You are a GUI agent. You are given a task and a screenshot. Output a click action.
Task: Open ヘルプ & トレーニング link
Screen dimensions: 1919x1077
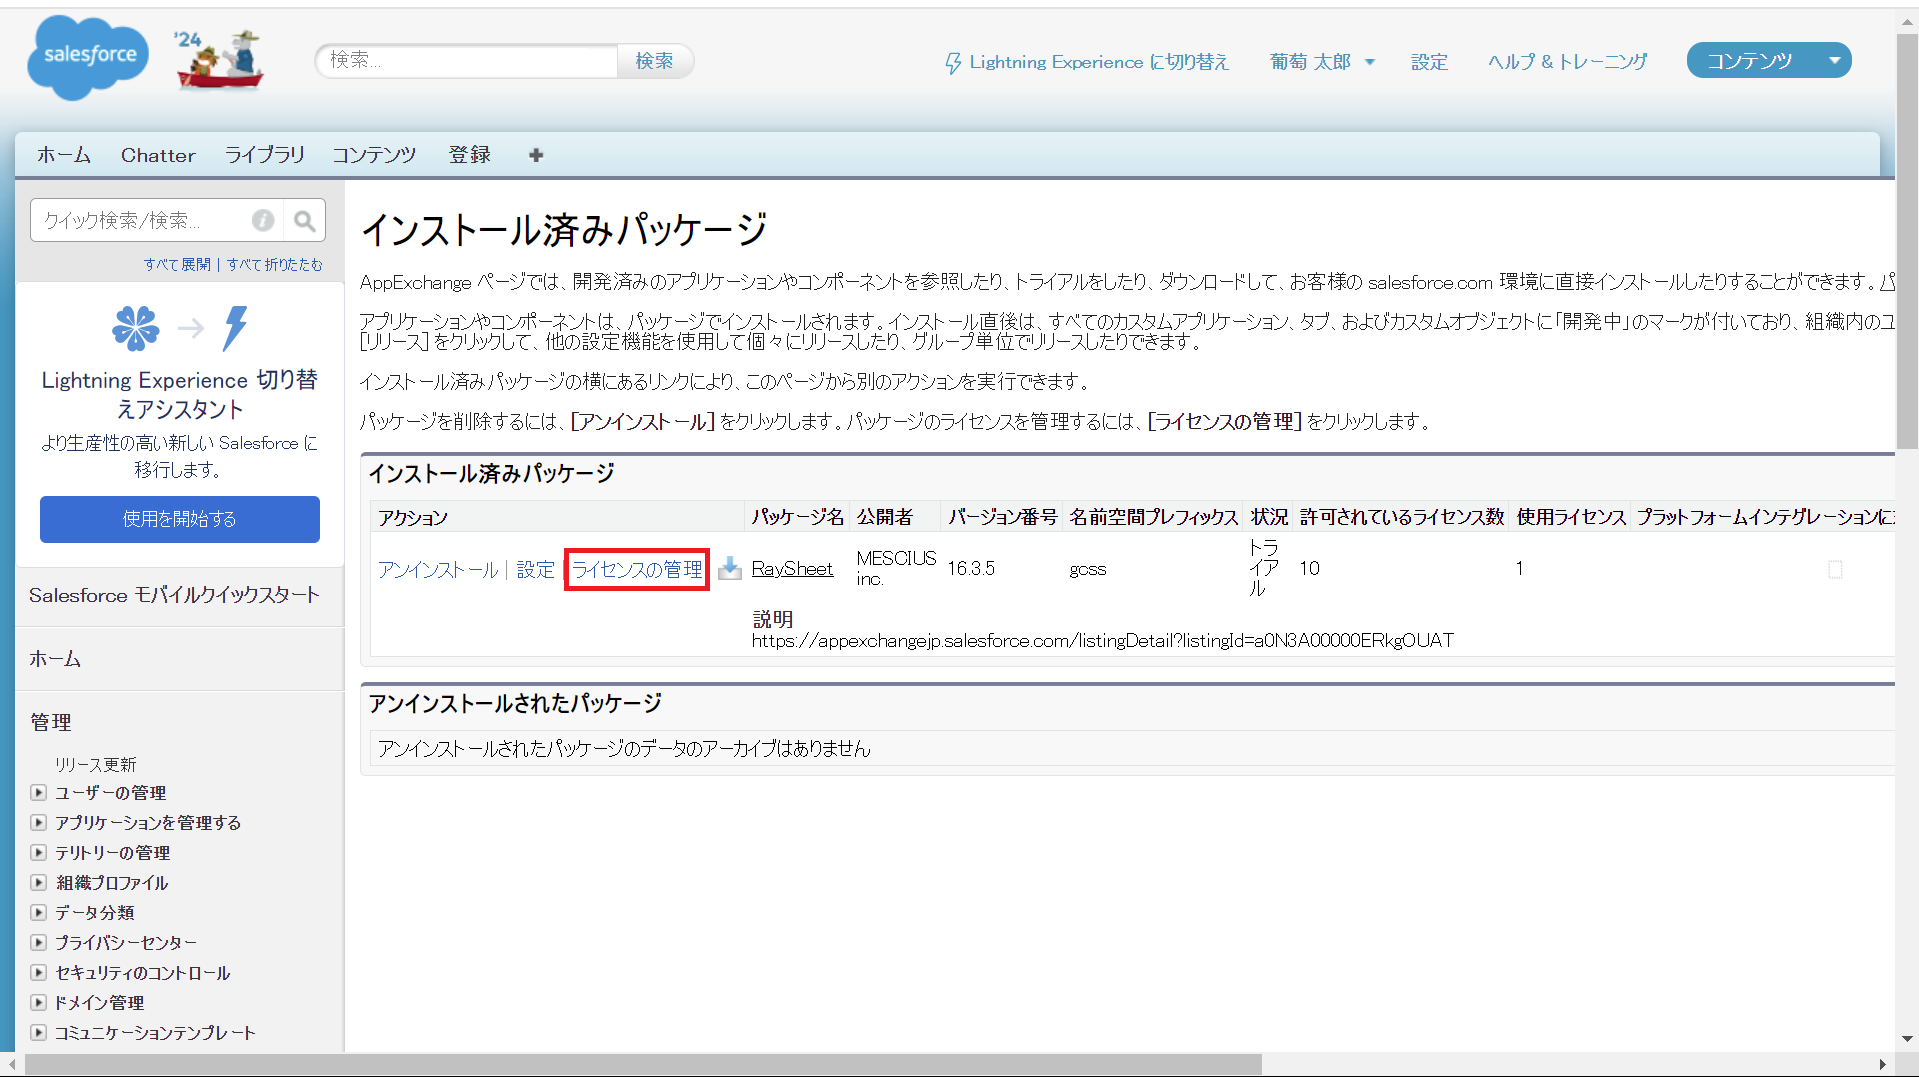[1567, 62]
